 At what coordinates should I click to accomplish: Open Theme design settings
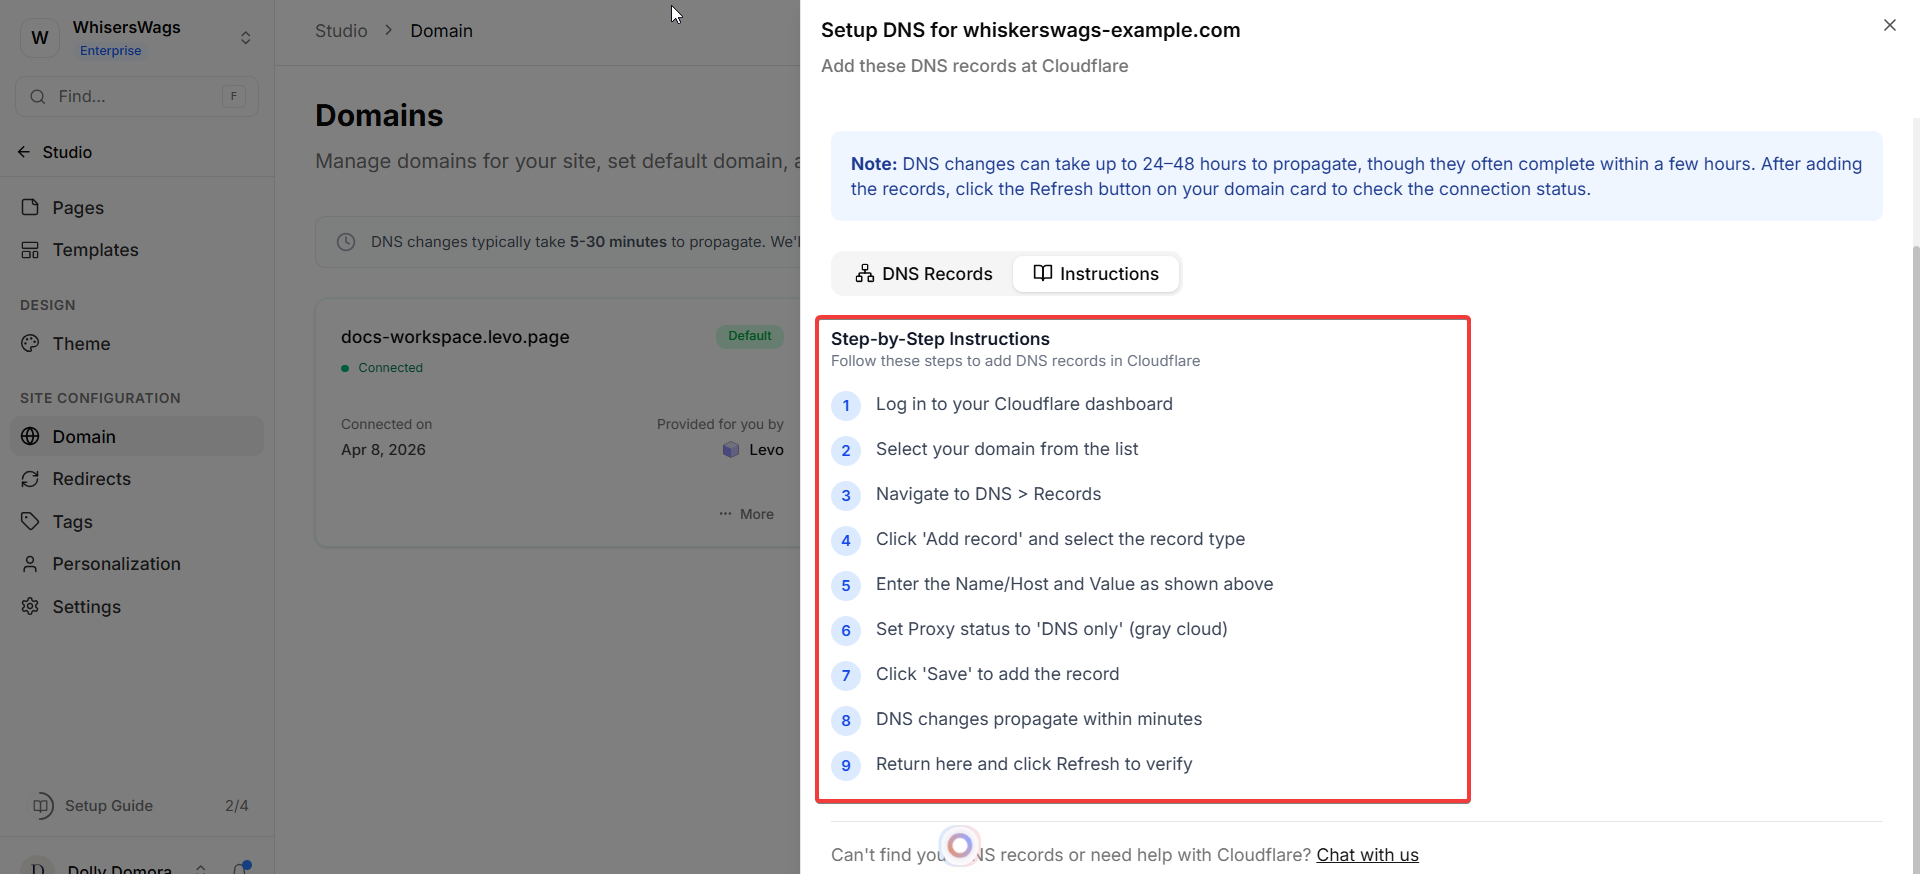[81, 344]
